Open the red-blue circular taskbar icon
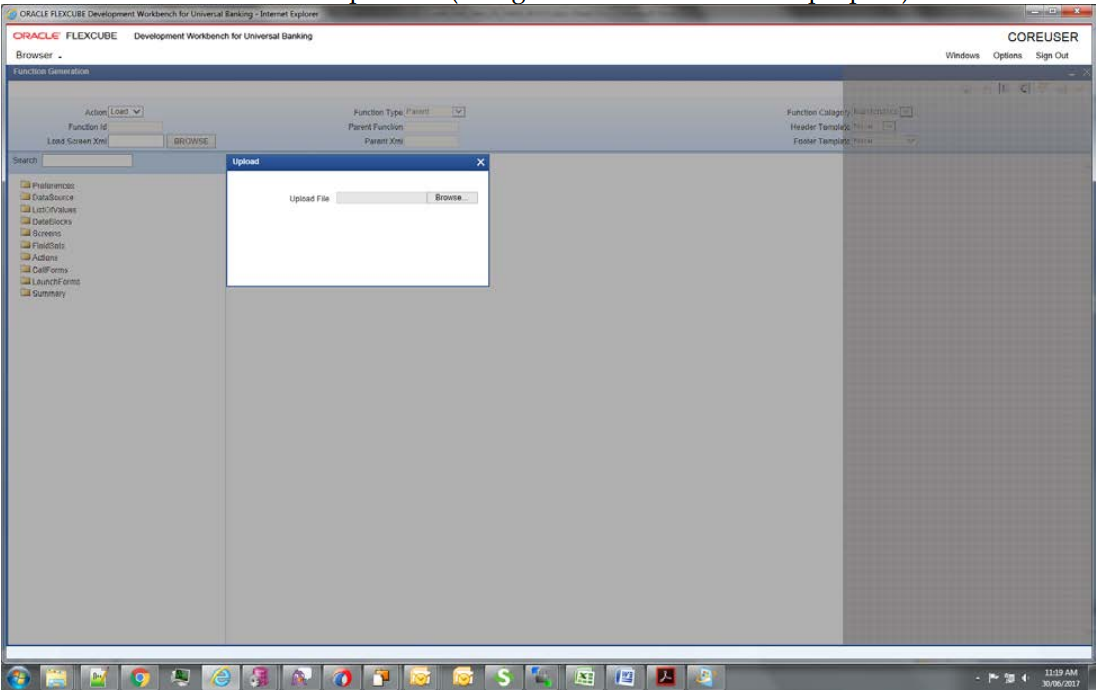Image resolution: width=1096 pixels, height=690 pixels. 342,677
